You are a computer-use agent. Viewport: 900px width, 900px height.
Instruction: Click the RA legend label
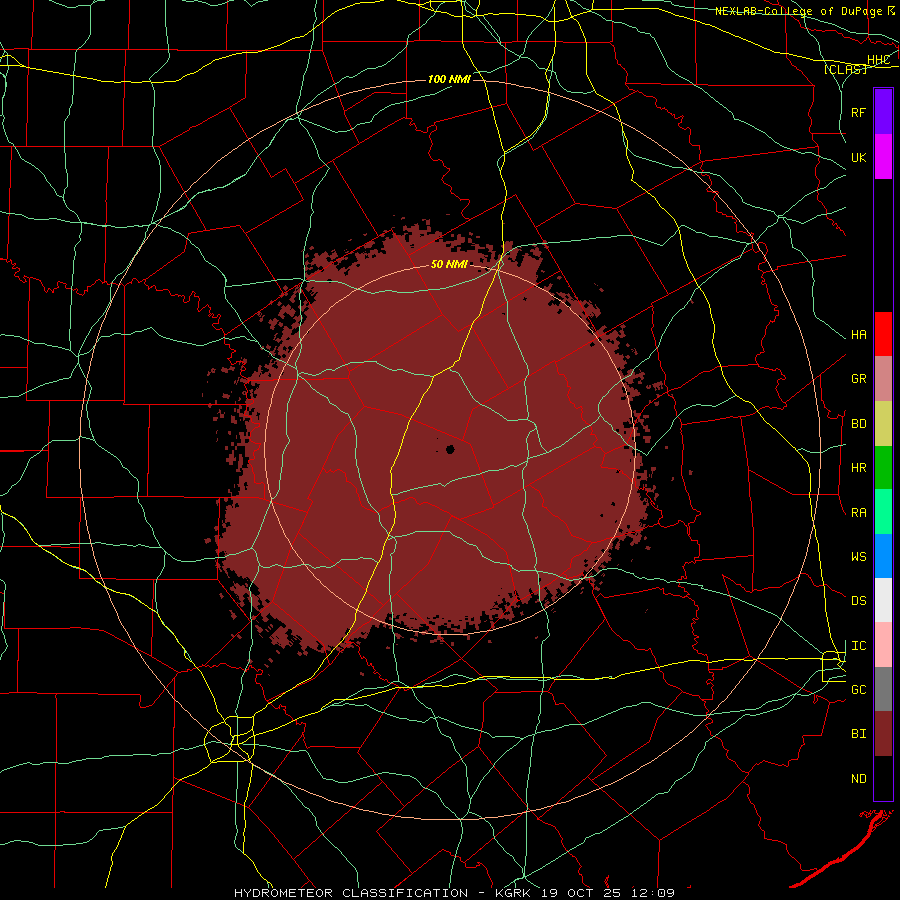(858, 513)
